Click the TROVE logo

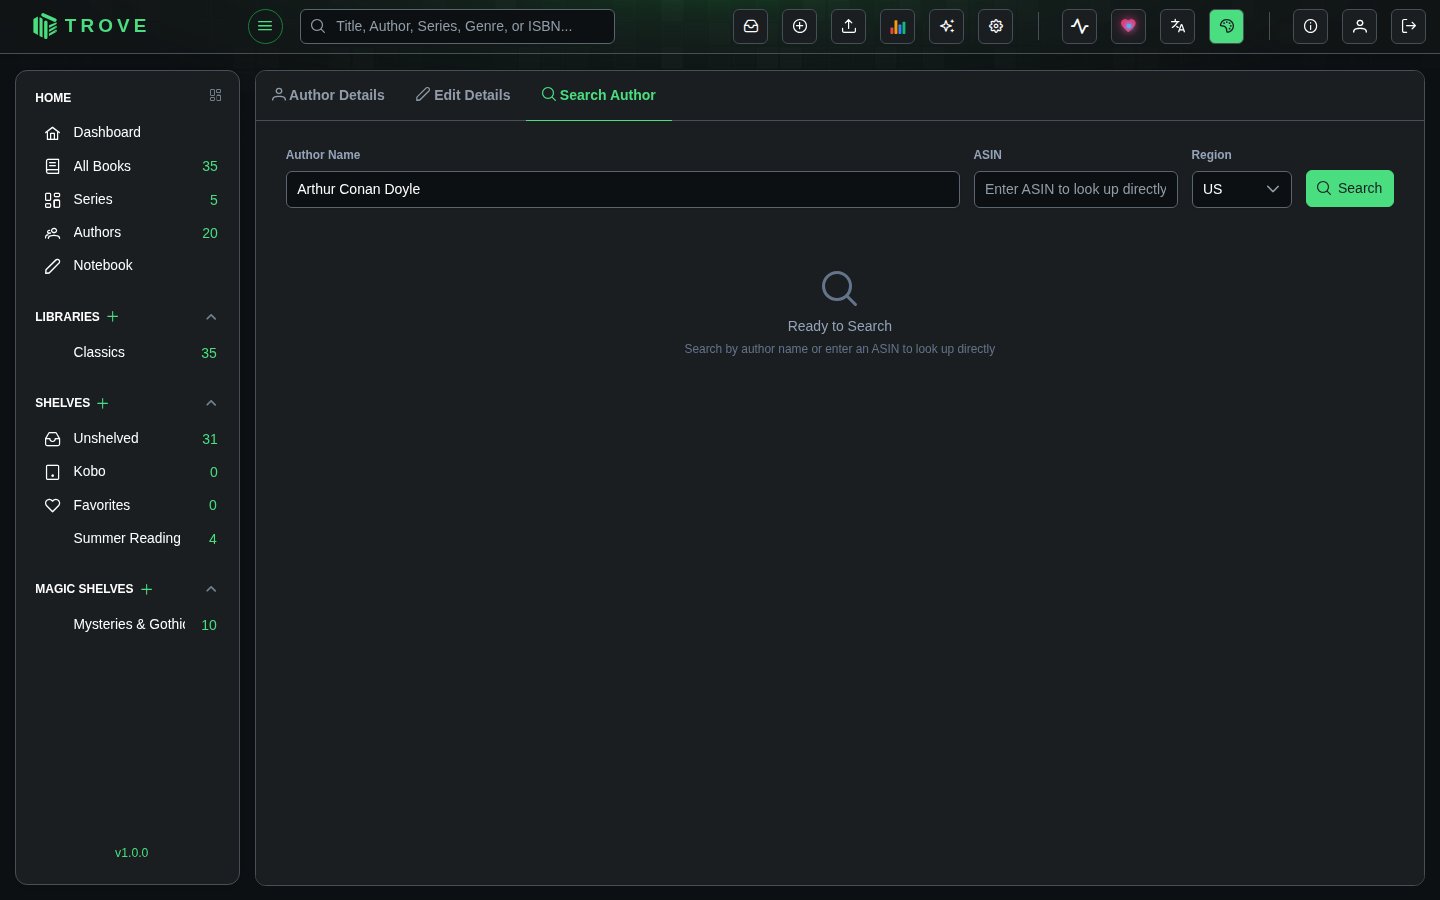[x=90, y=26]
